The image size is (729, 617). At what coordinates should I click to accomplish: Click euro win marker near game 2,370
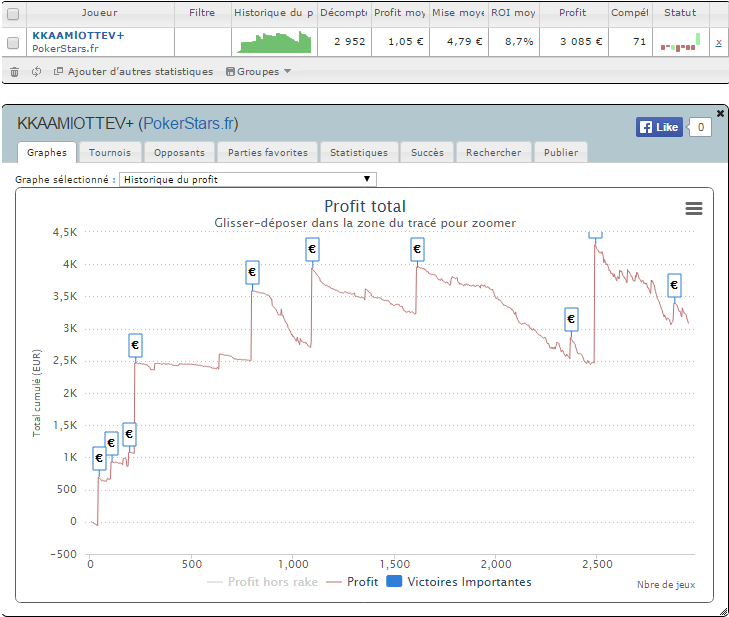(x=571, y=319)
